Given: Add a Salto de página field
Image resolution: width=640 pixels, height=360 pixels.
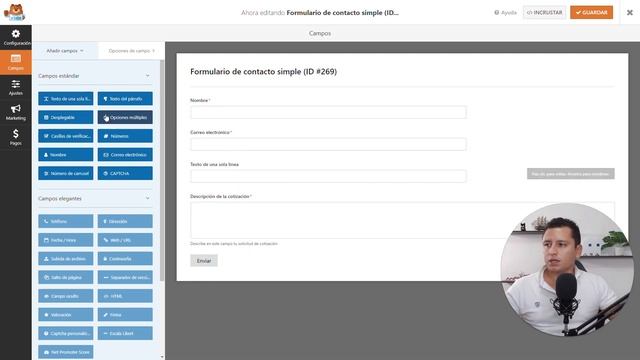Looking at the screenshot, I should 66,278.
